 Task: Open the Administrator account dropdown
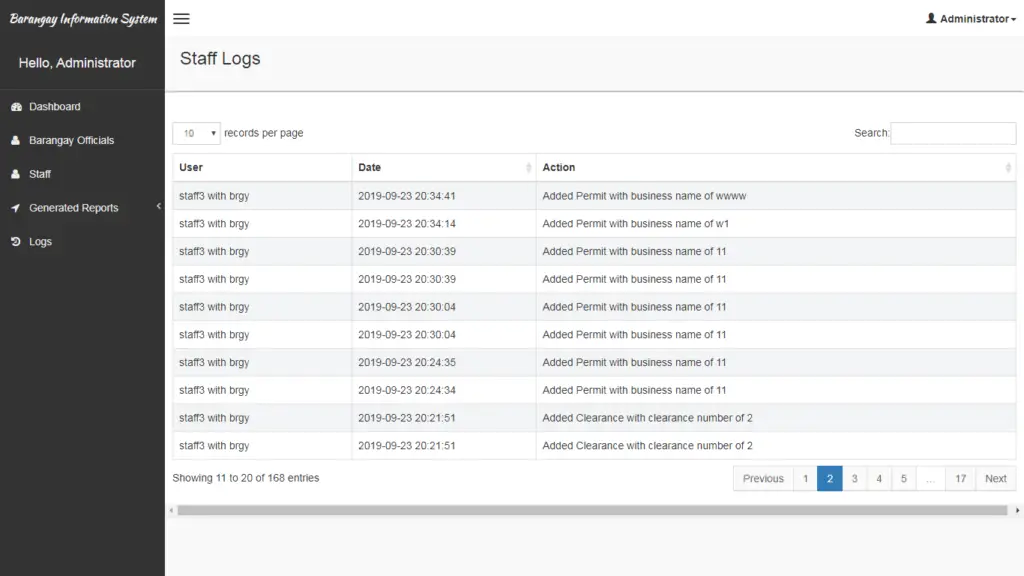tap(970, 18)
